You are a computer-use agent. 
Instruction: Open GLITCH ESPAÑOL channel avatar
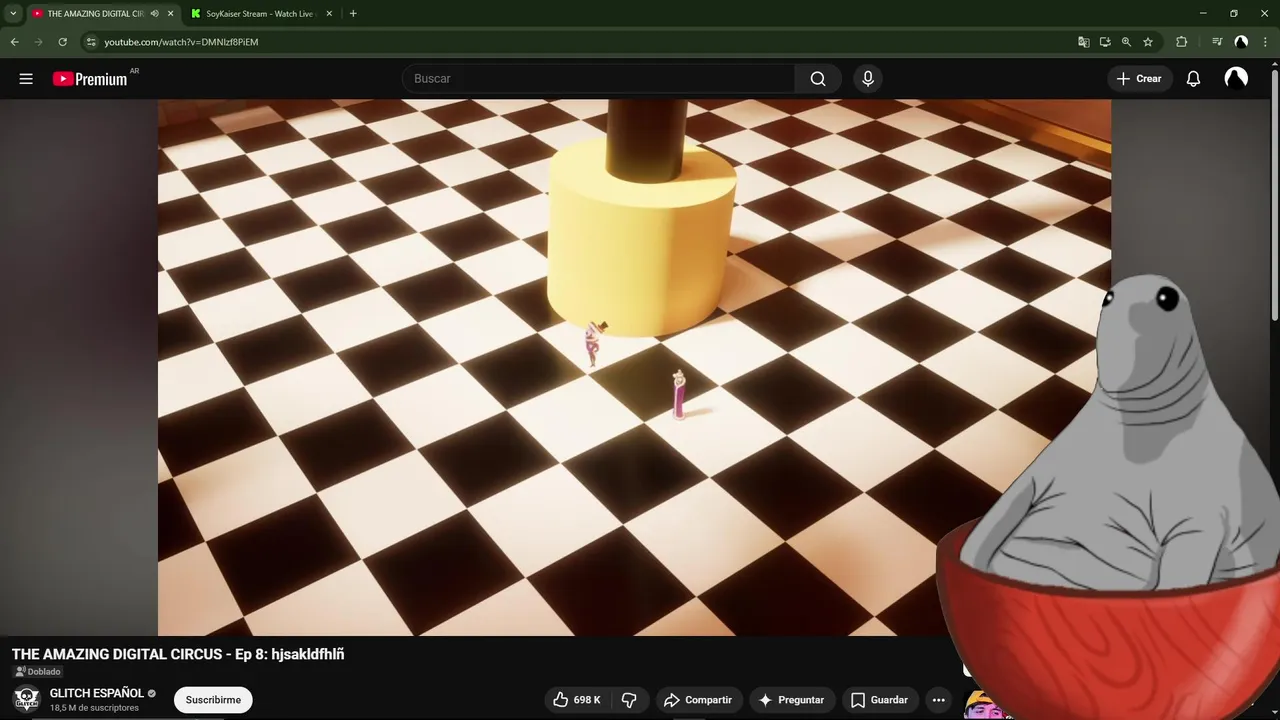coord(27,699)
